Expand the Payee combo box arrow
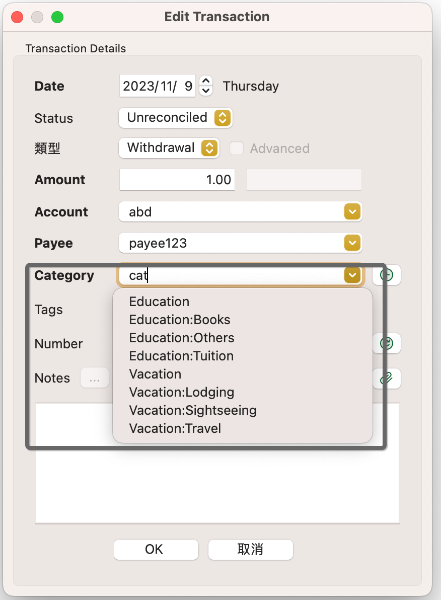This screenshot has height=600, width=441. (352, 243)
